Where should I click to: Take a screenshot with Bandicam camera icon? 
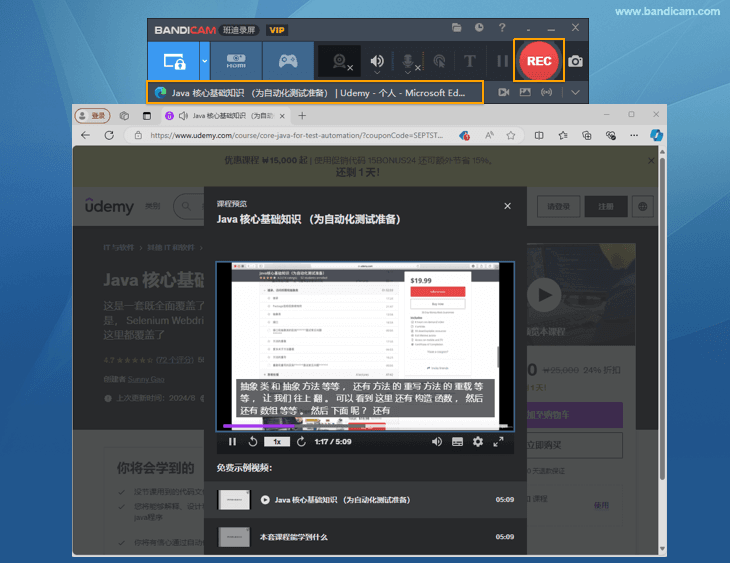[x=575, y=61]
